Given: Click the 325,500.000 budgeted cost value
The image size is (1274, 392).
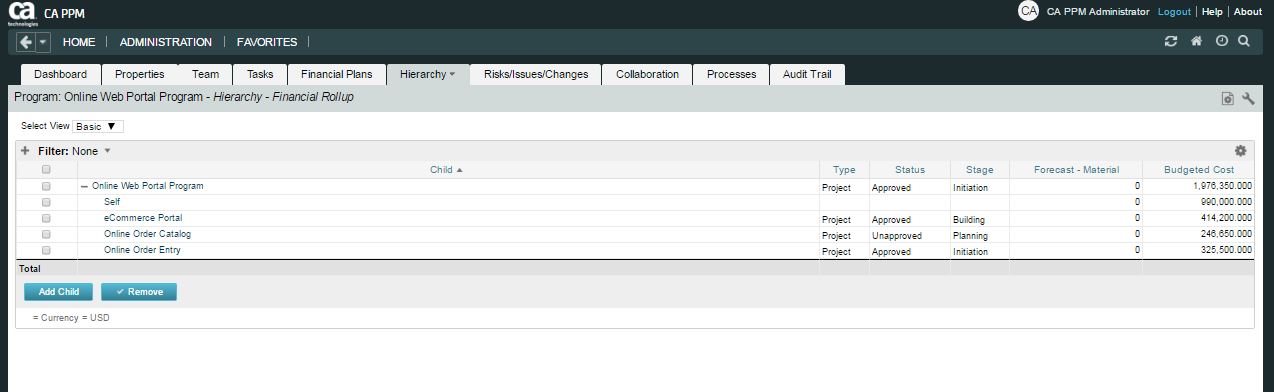Looking at the screenshot, I should click(x=1225, y=250).
